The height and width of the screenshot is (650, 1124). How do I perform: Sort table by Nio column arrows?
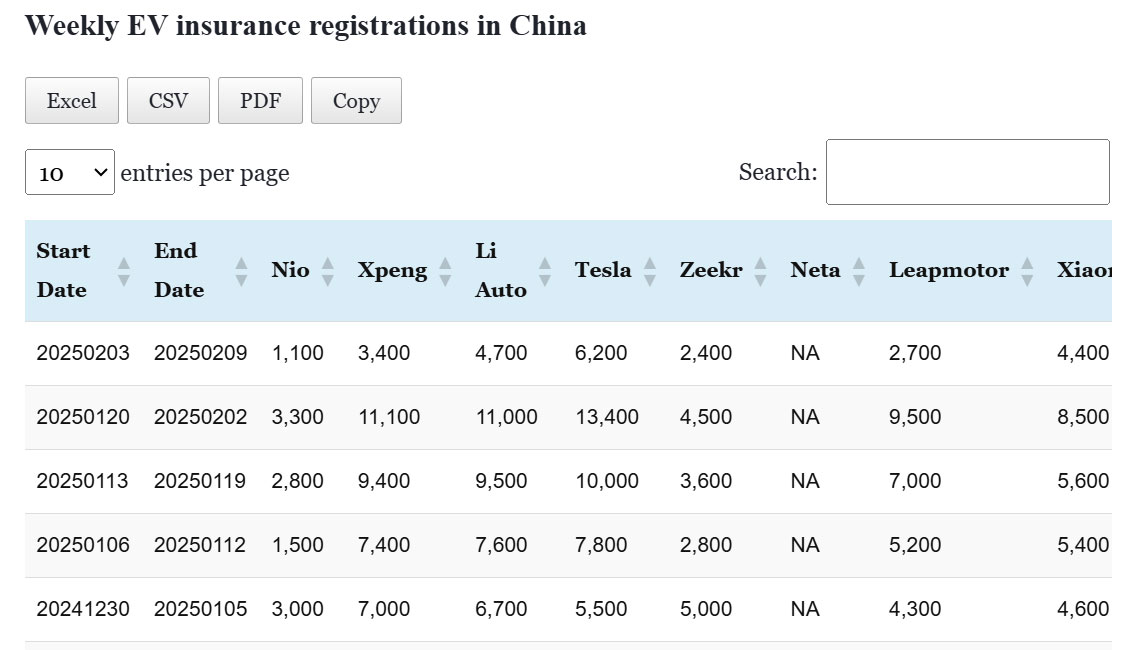(328, 271)
